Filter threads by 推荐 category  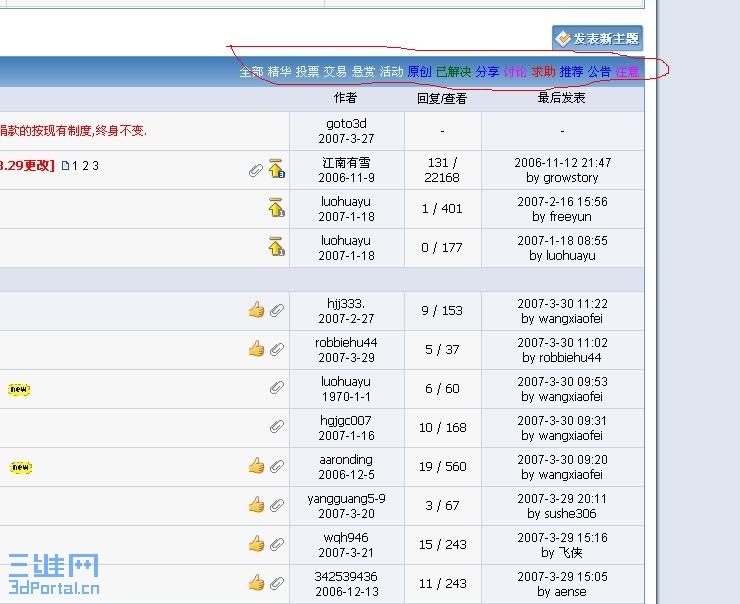(x=572, y=72)
